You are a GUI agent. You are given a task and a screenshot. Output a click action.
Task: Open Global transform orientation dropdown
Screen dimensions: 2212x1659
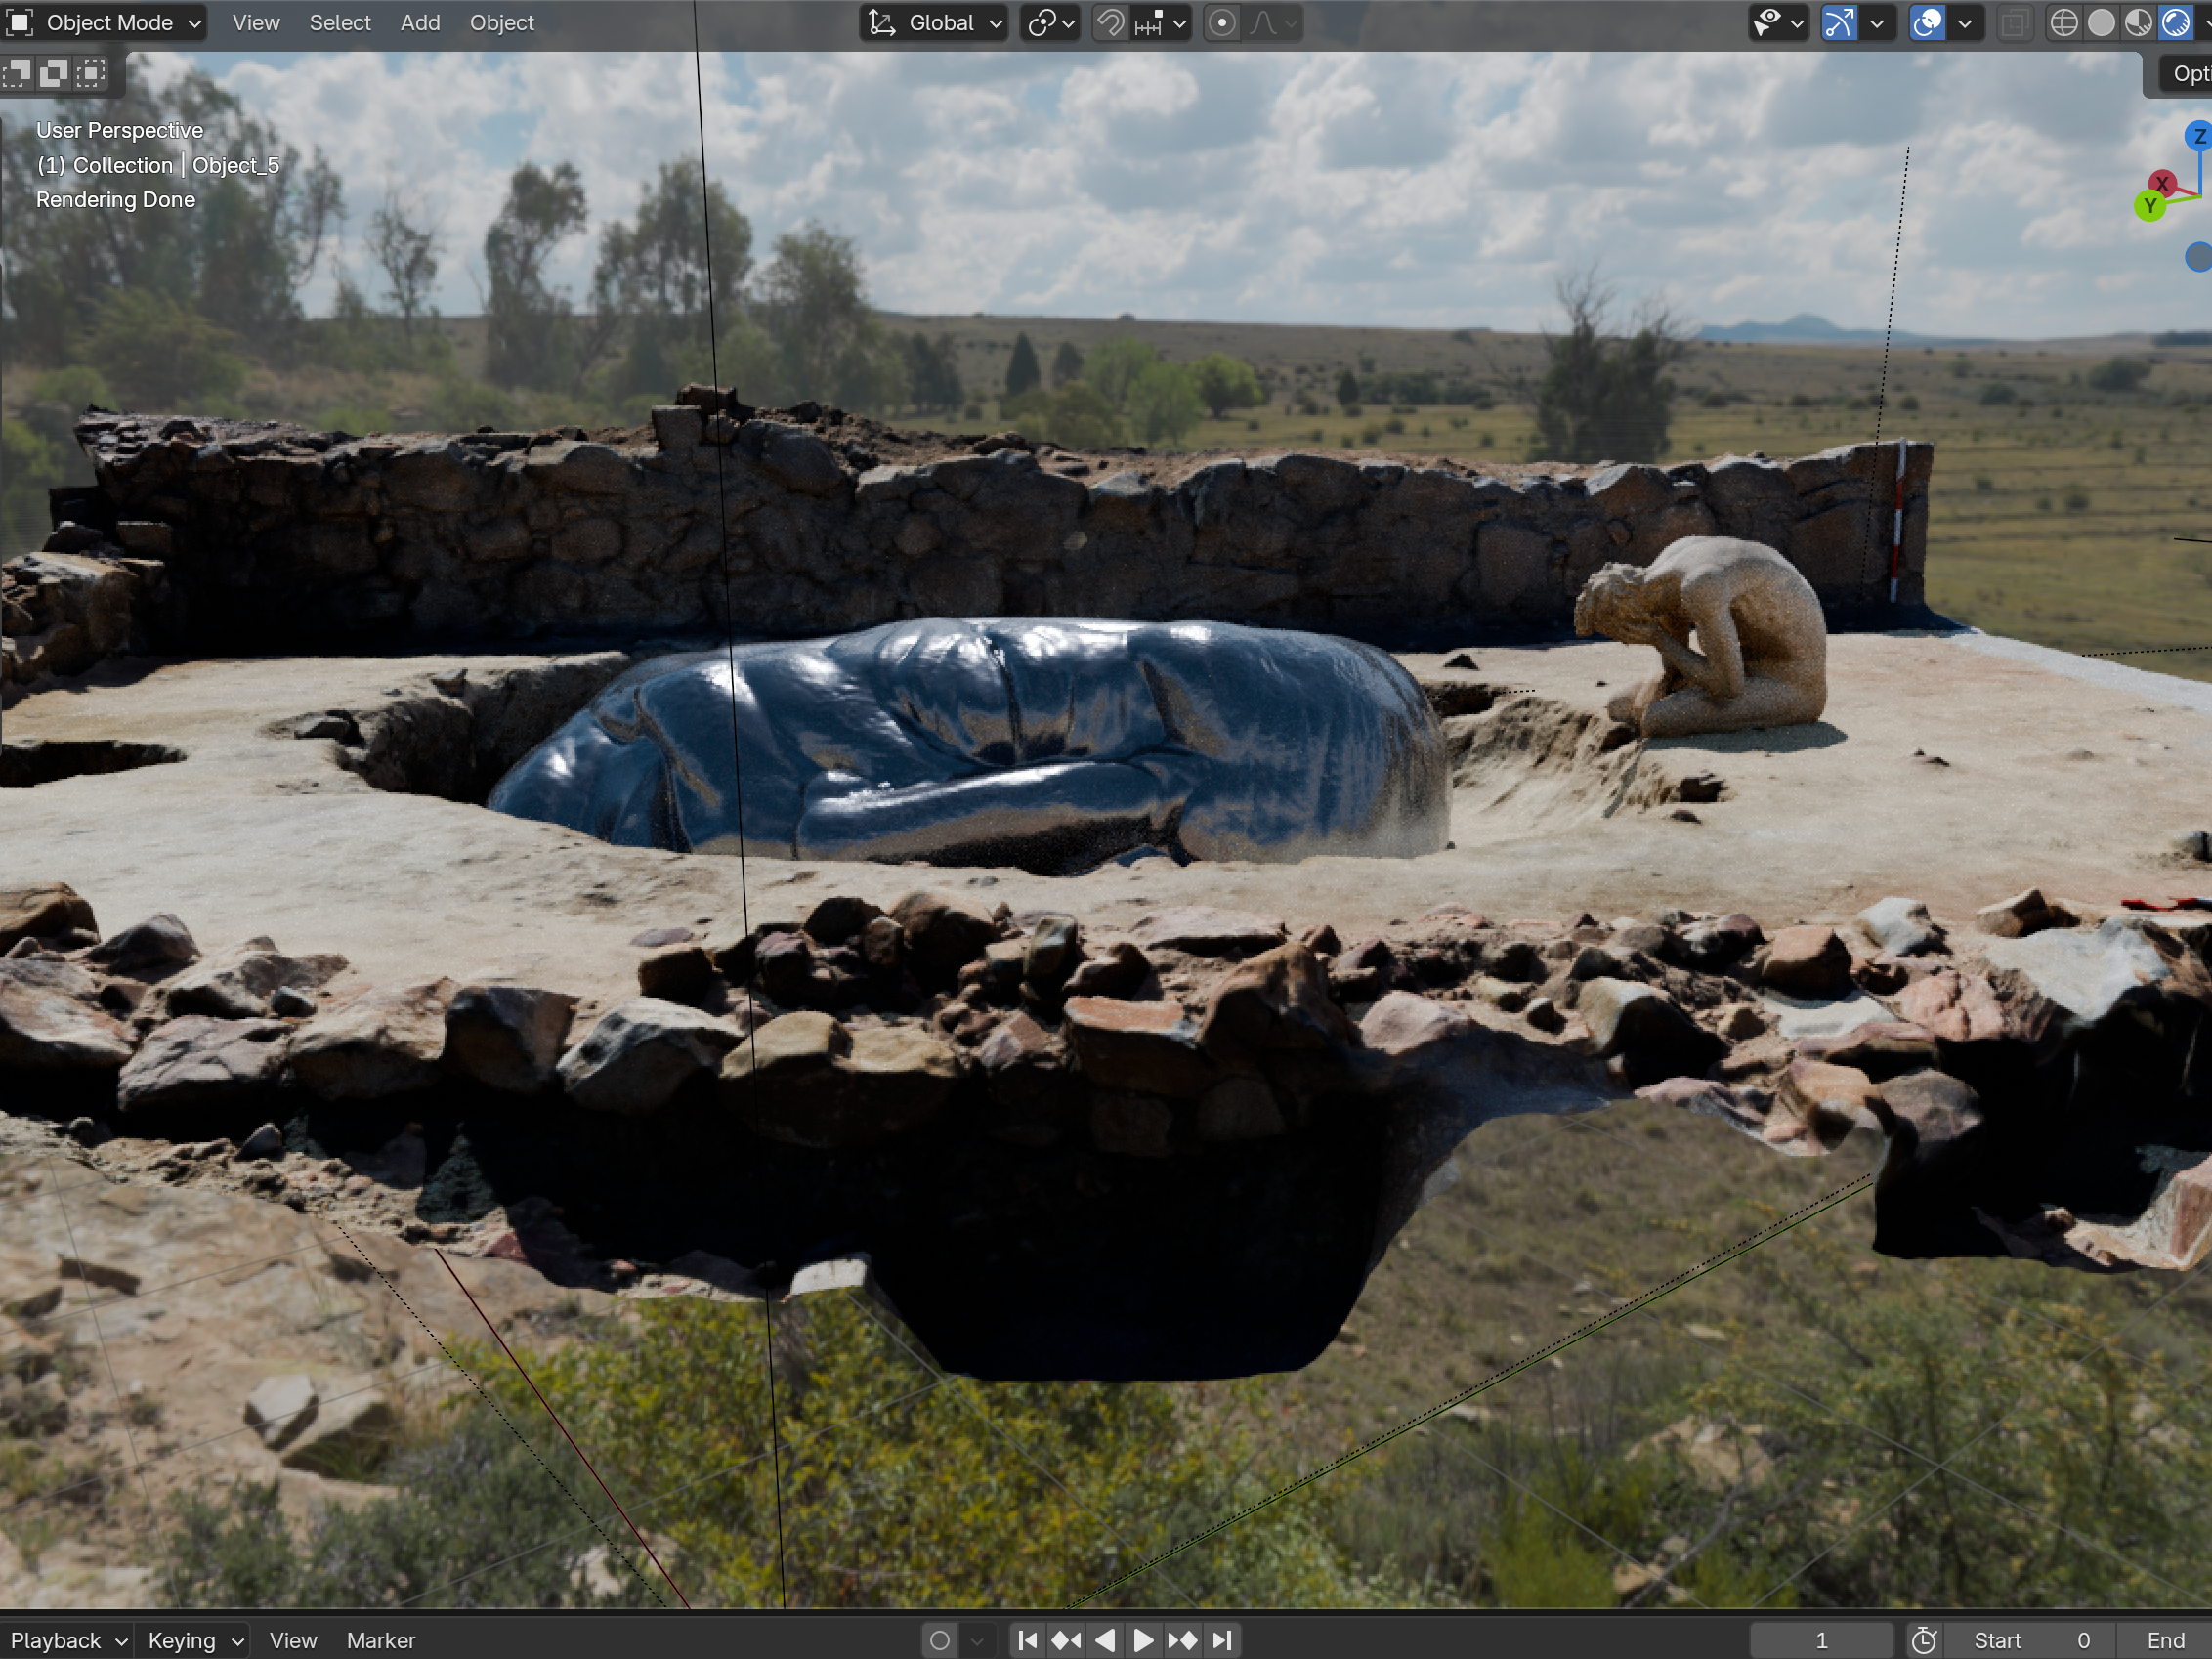tap(935, 23)
